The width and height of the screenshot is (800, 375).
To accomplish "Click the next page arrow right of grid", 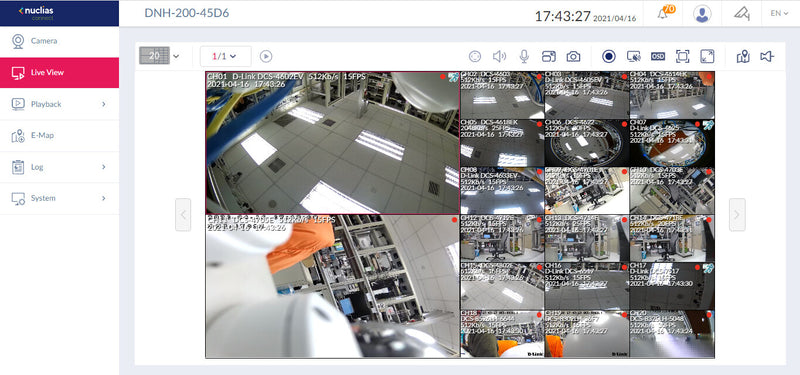I will 737,215.
